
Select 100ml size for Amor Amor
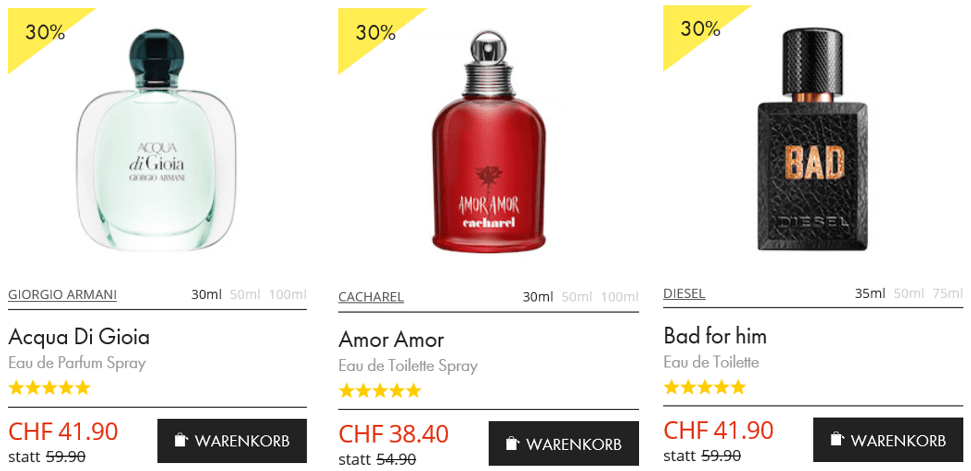coord(620,297)
